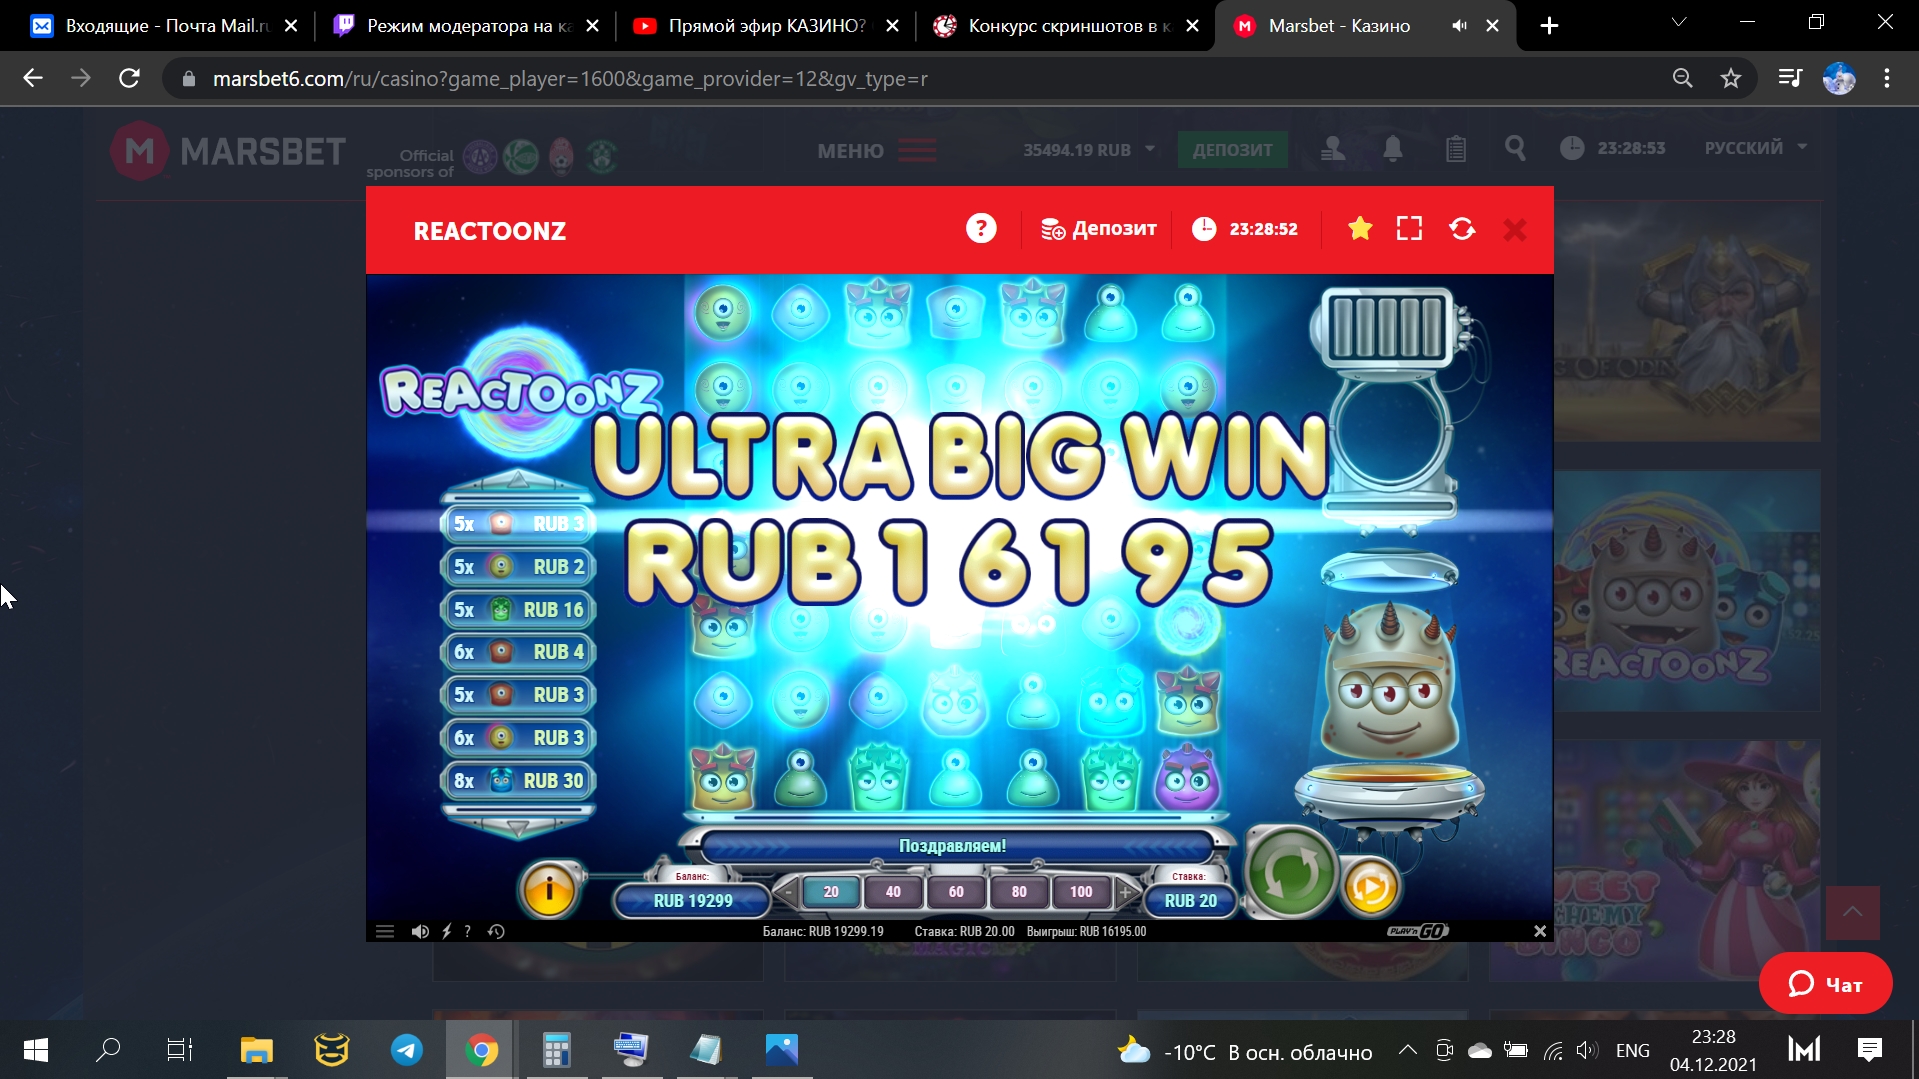Close the Reactoonz game with red X
This screenshot has width=1919, height=1079.
coord(1515,230)
